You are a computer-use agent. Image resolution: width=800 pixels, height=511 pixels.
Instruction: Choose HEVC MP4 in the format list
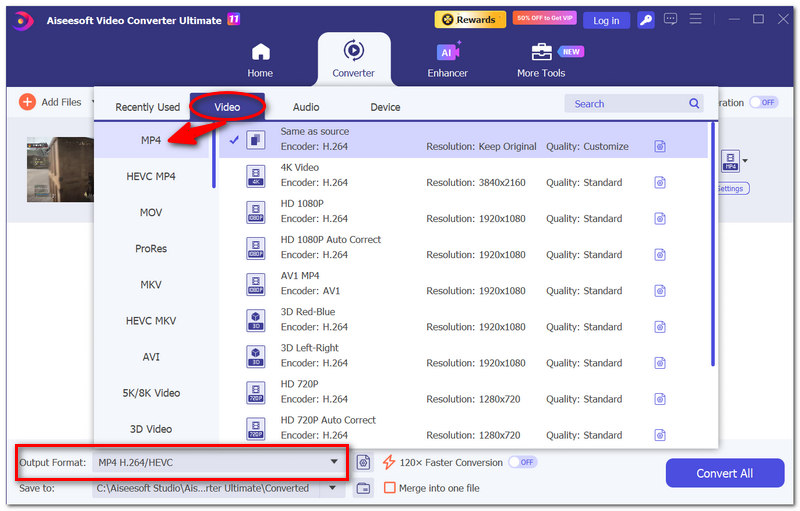tap(151, 176)
